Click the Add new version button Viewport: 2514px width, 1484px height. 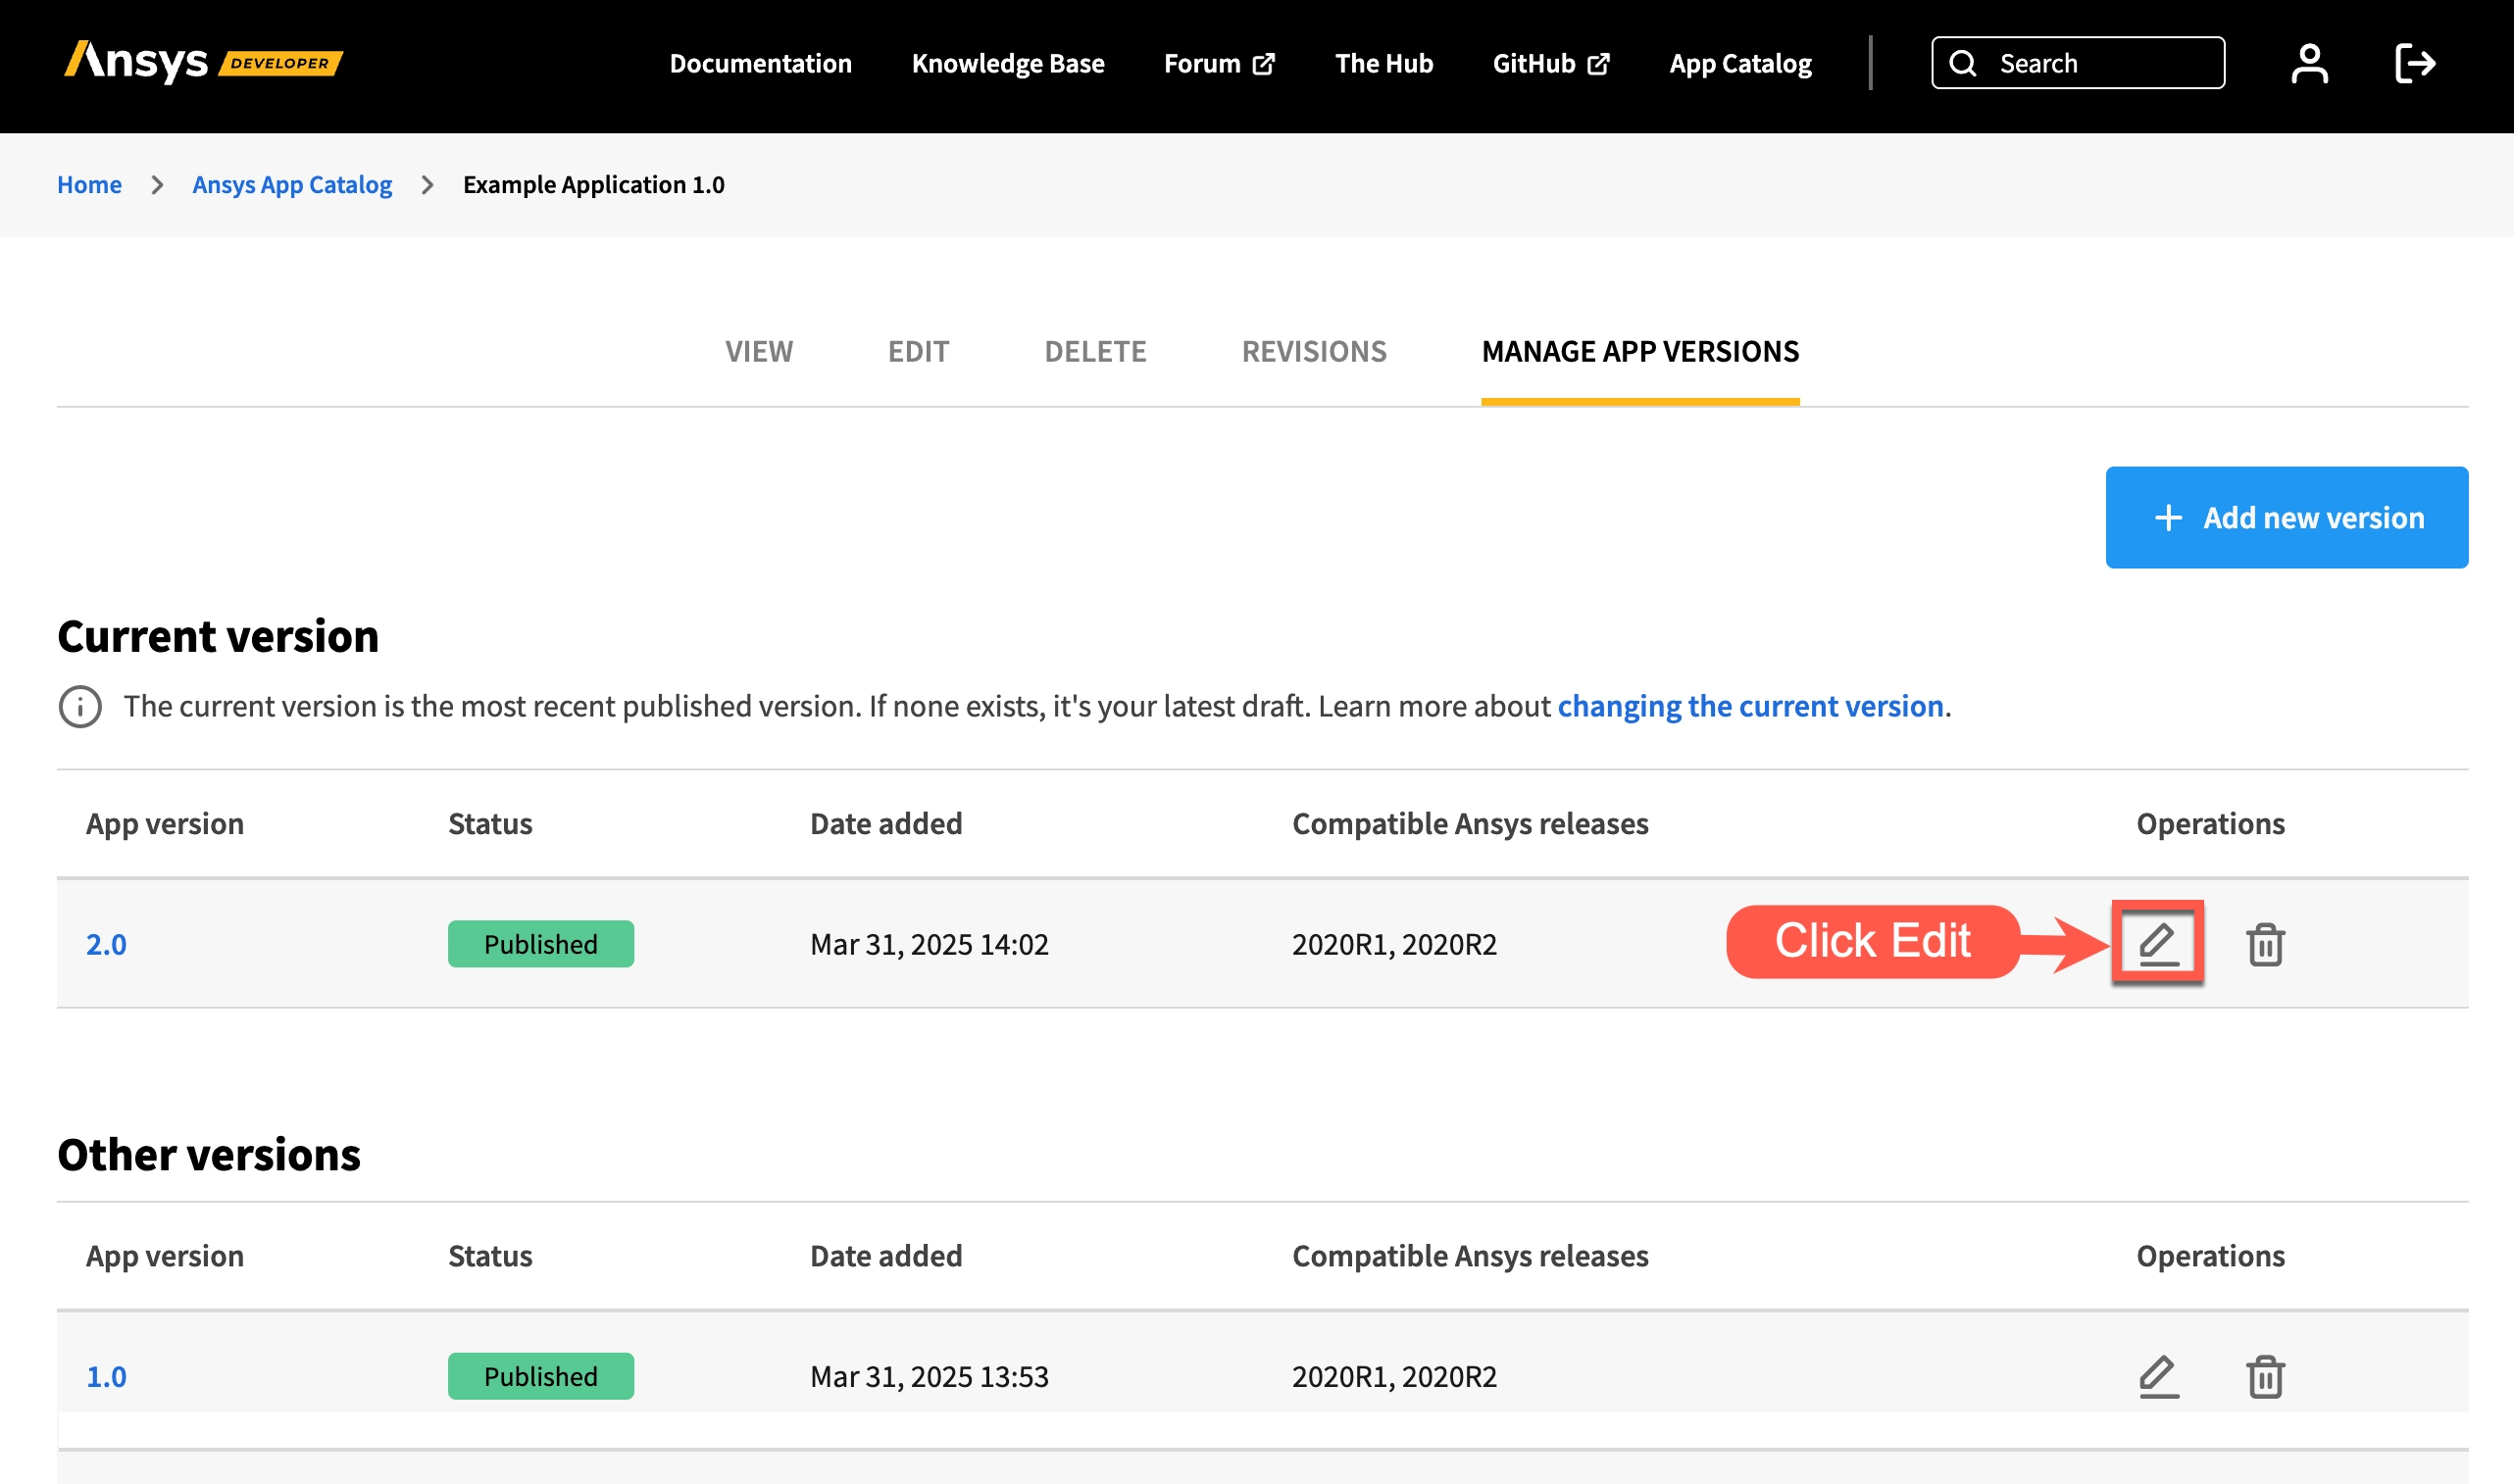(x=2286, y=518)
